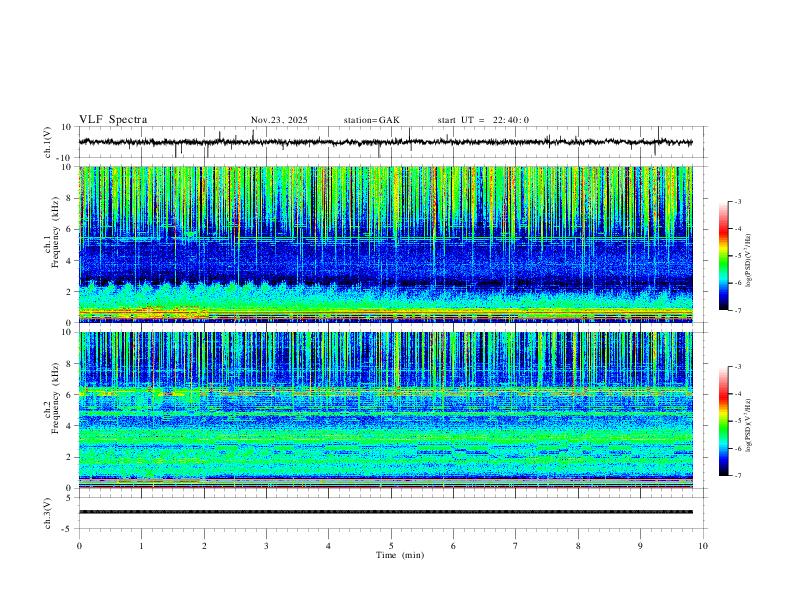Image resolution: width=792 pixels, height=612 pixels.
Task: Click the '-7' label on ch.2 color bar
Action: click(738, 476)
